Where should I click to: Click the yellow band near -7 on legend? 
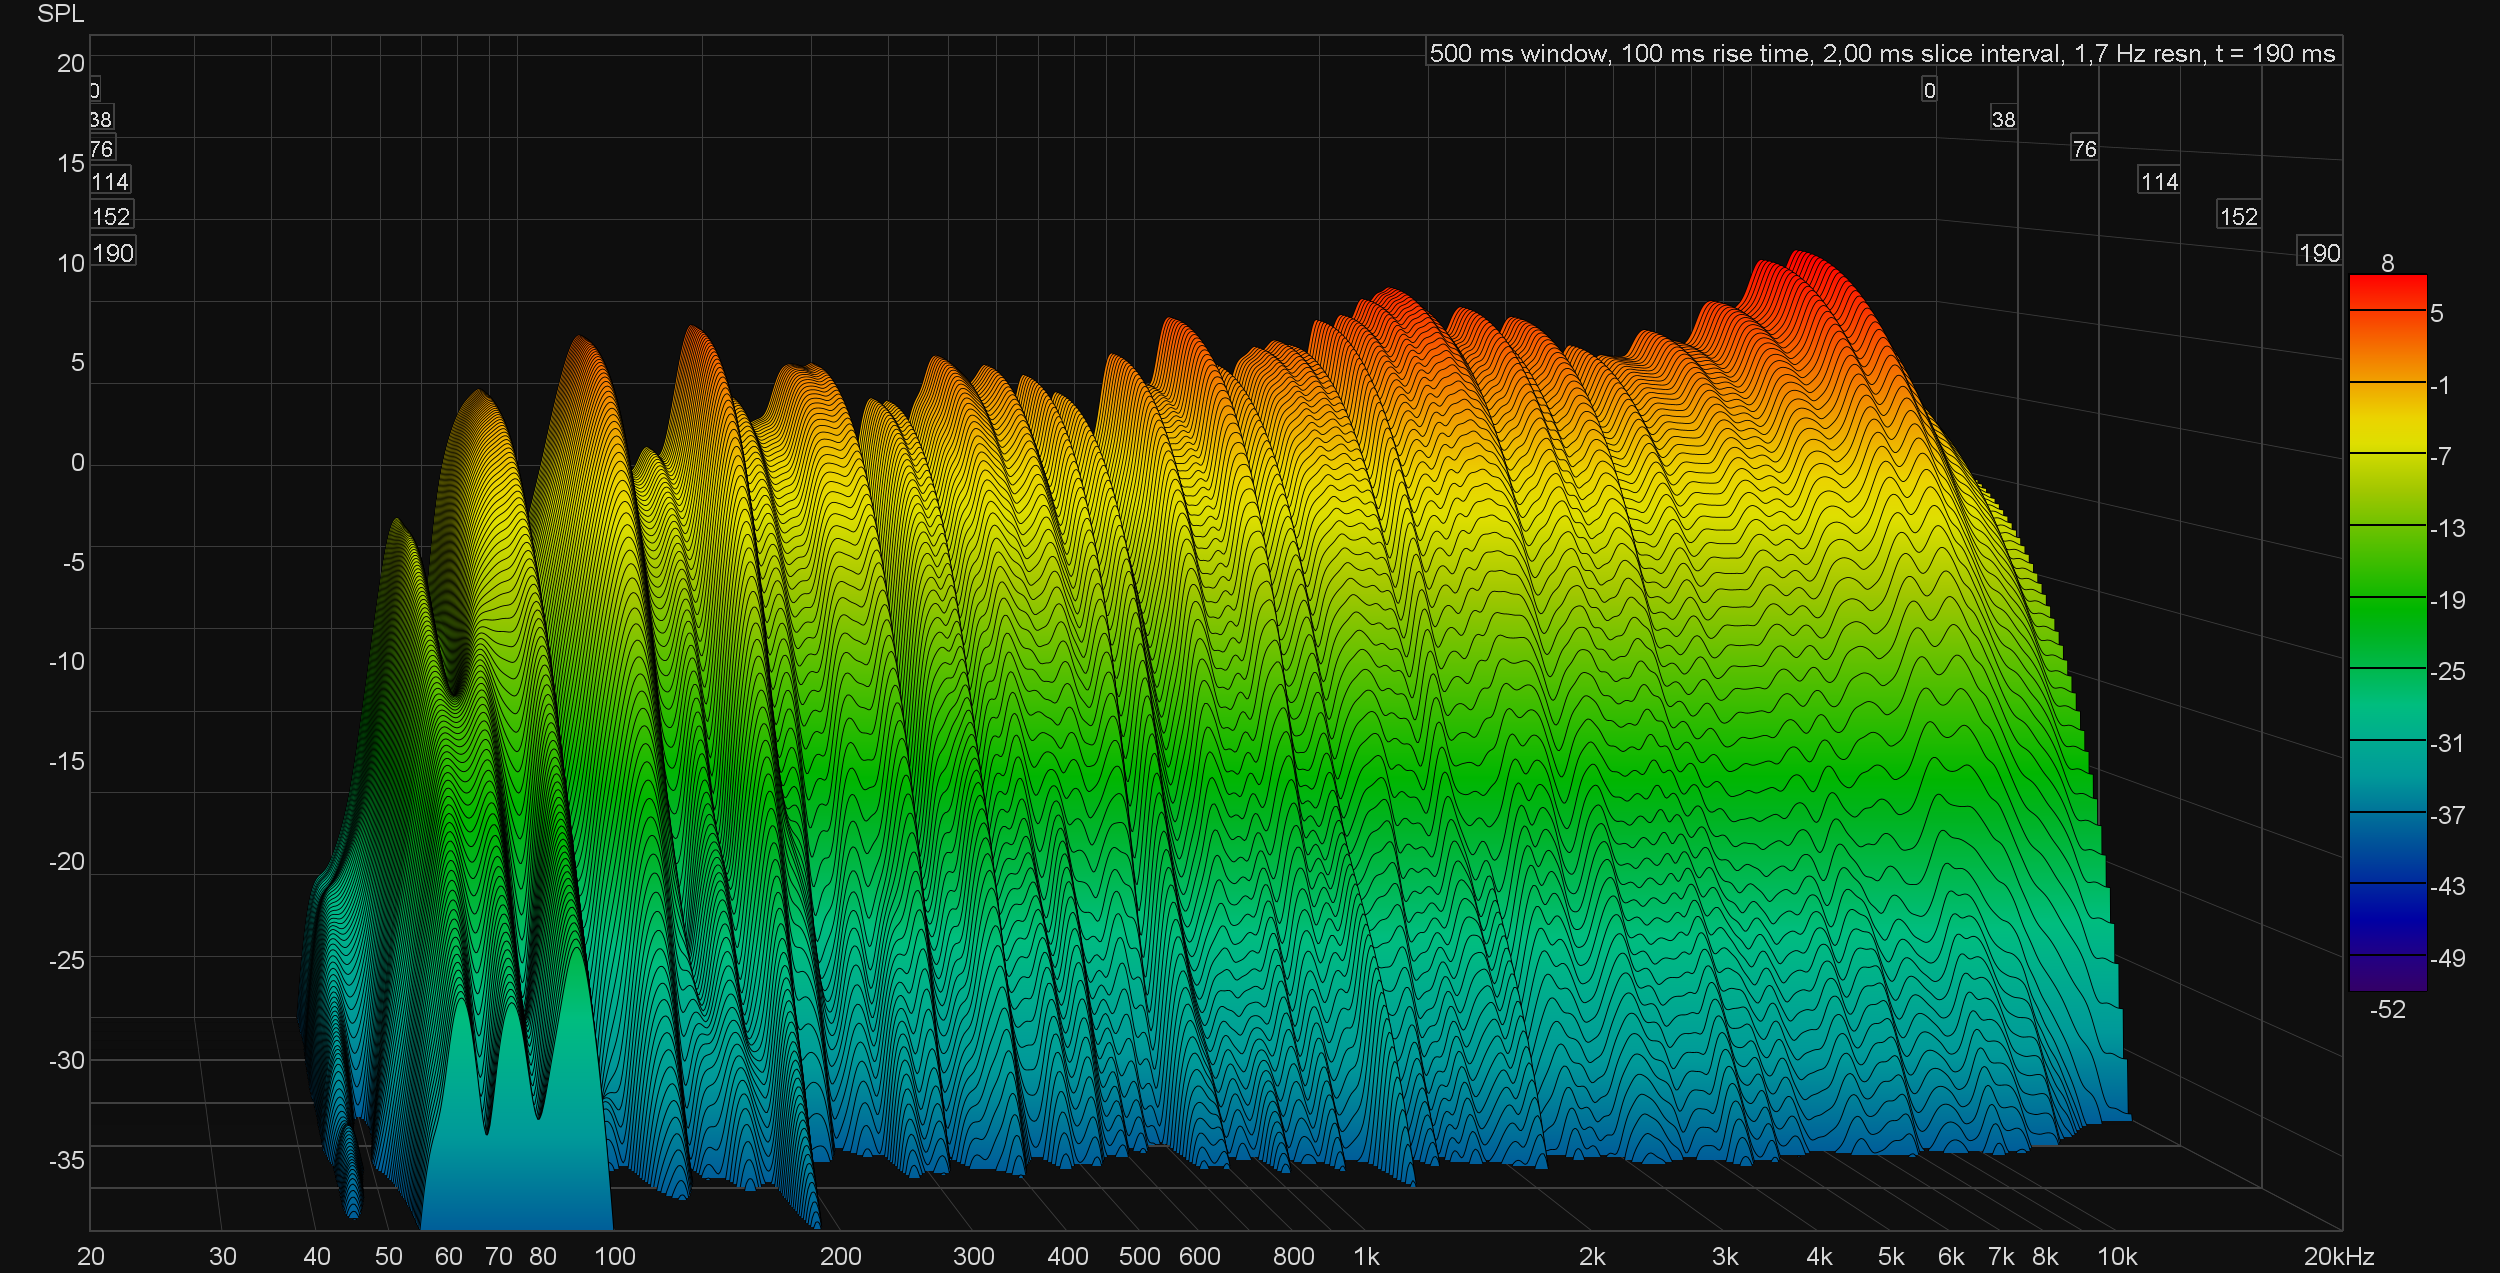coord(2387,440)
